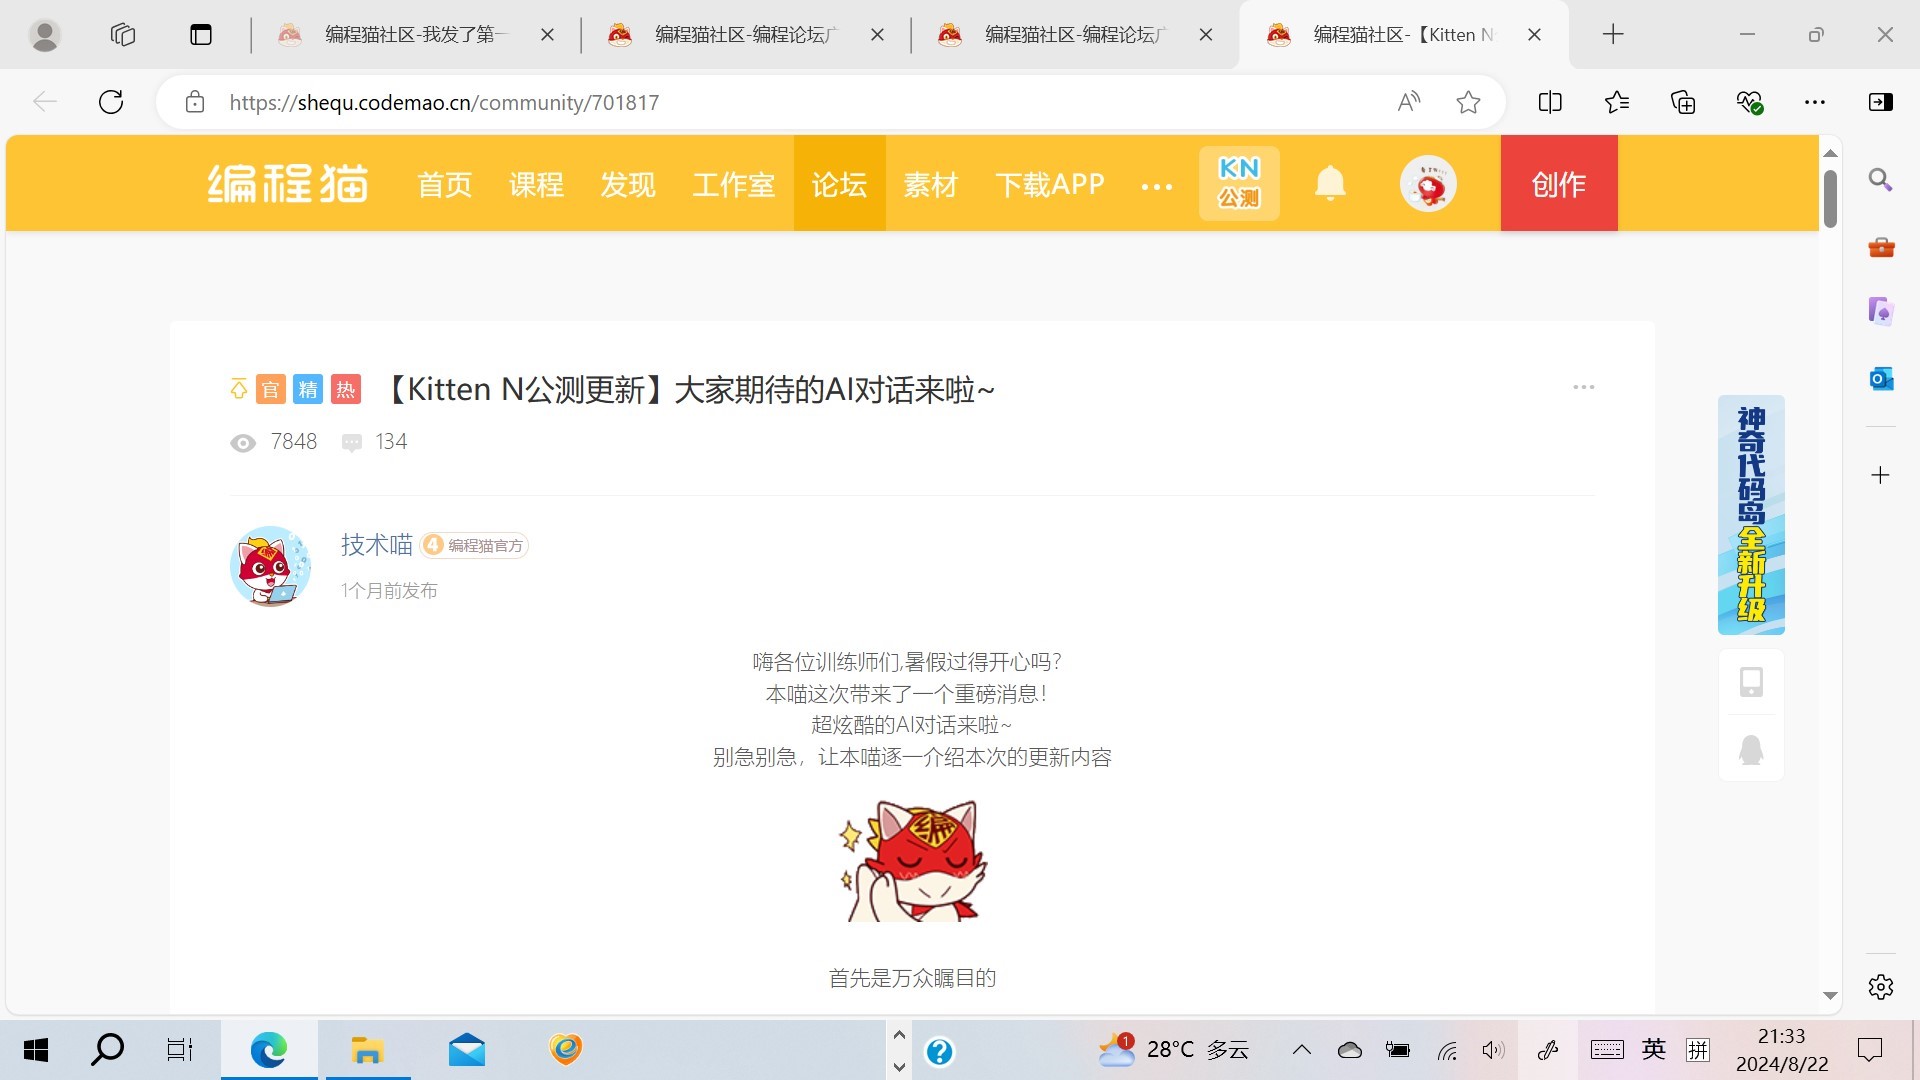
Task: Open the Collections icon
Action: (1683, 102)
